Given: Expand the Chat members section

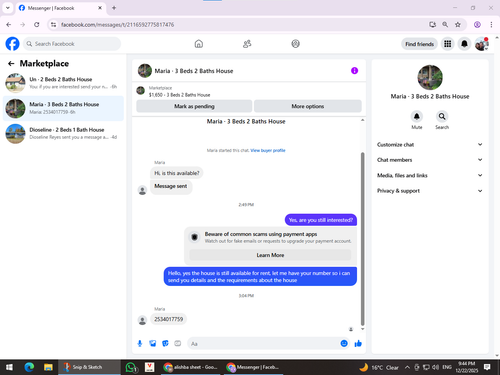Looking at the screenshot, I should [x=430, y=160].
